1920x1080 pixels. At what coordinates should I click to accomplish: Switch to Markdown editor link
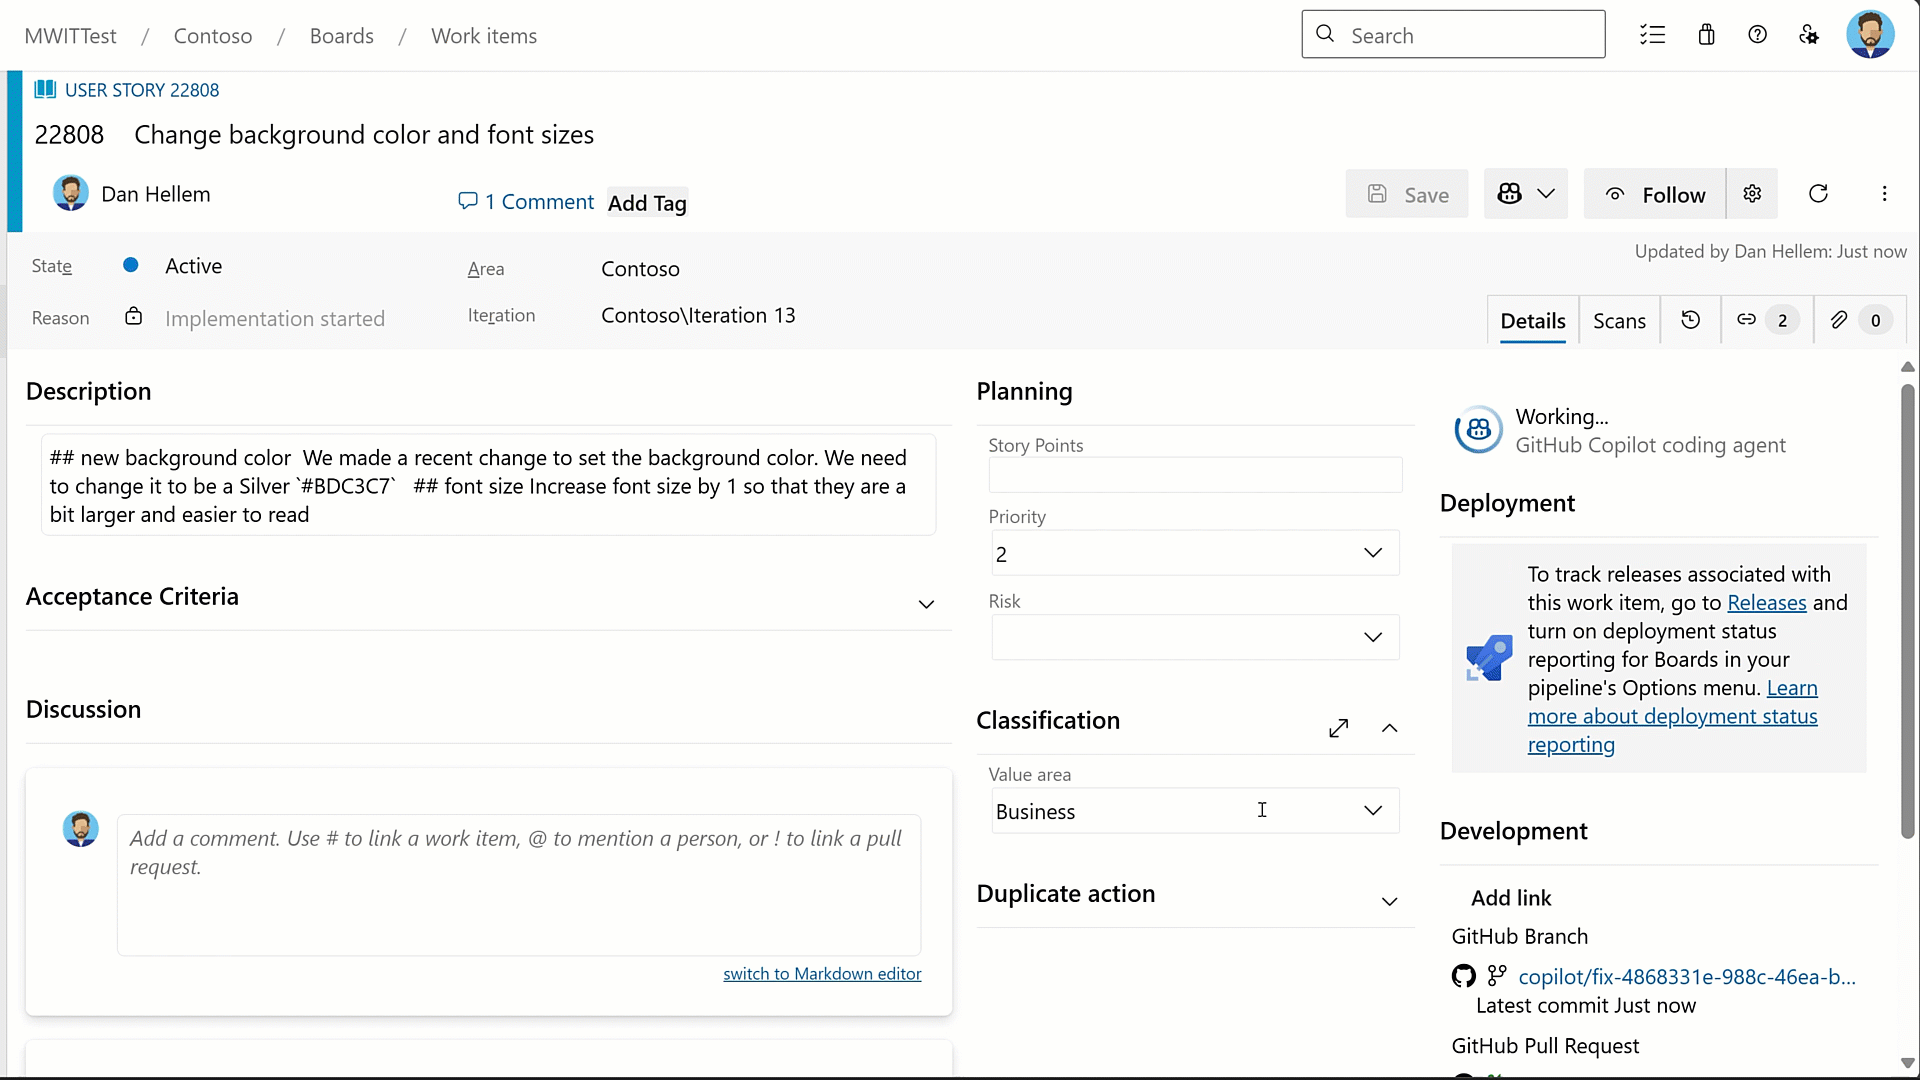pyautogui.click(x=822, y=974)
